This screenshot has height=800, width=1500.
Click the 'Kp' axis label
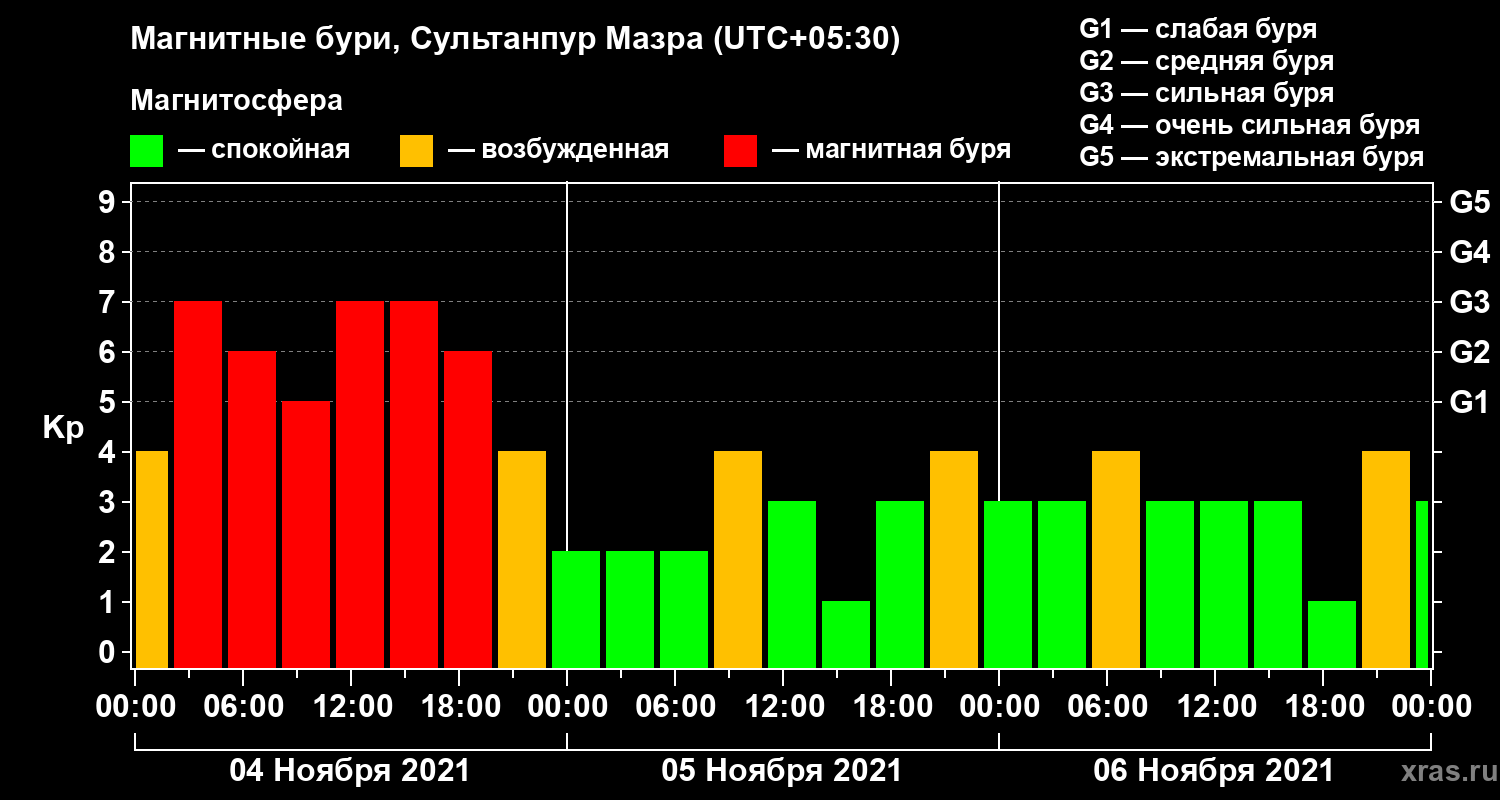point(63,428)
